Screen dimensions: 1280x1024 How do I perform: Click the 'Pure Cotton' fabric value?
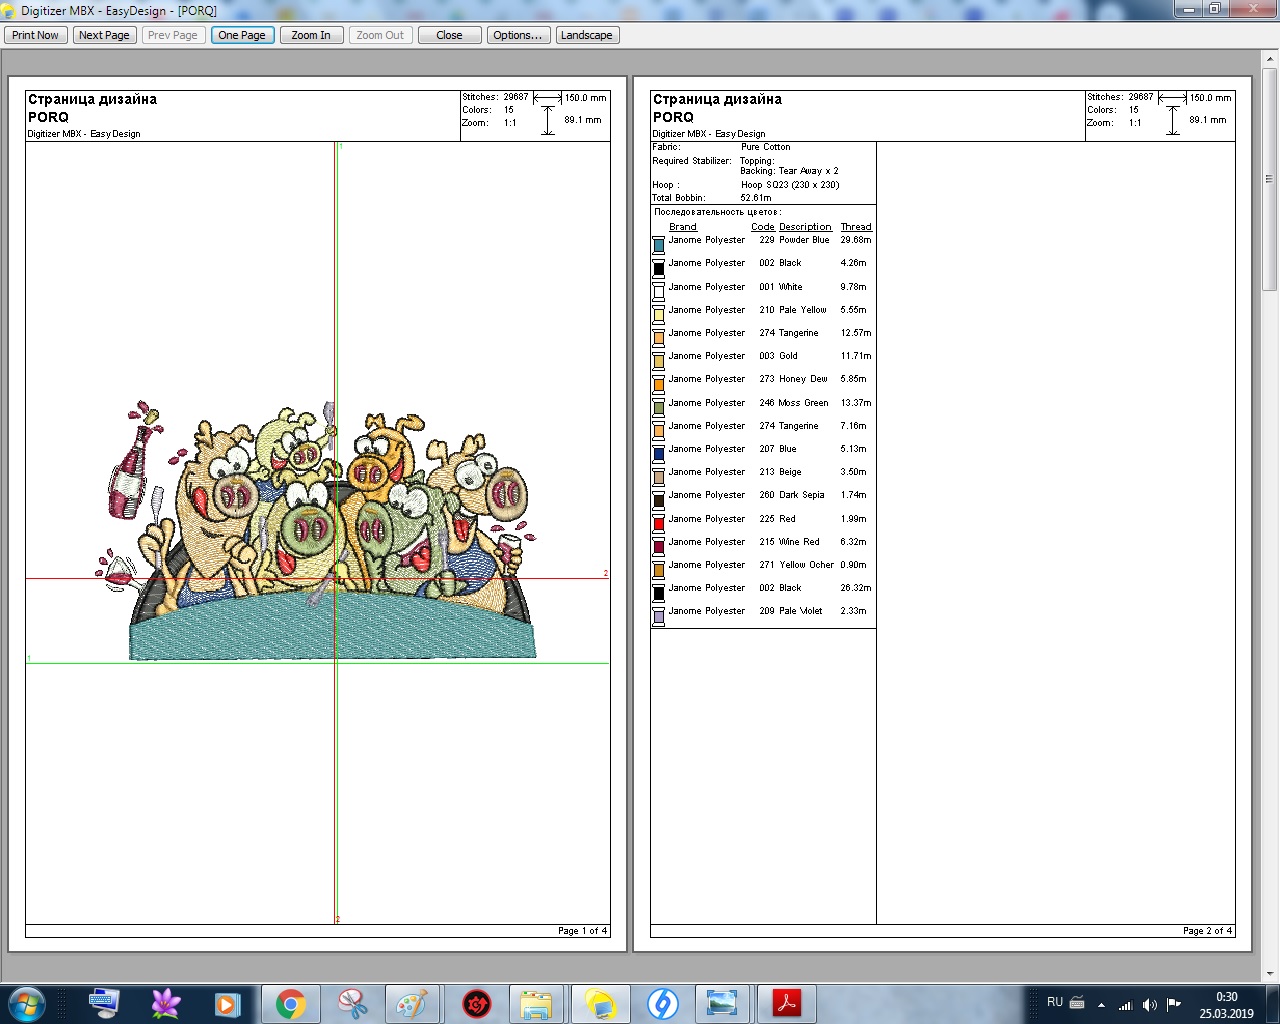point(765,147)
